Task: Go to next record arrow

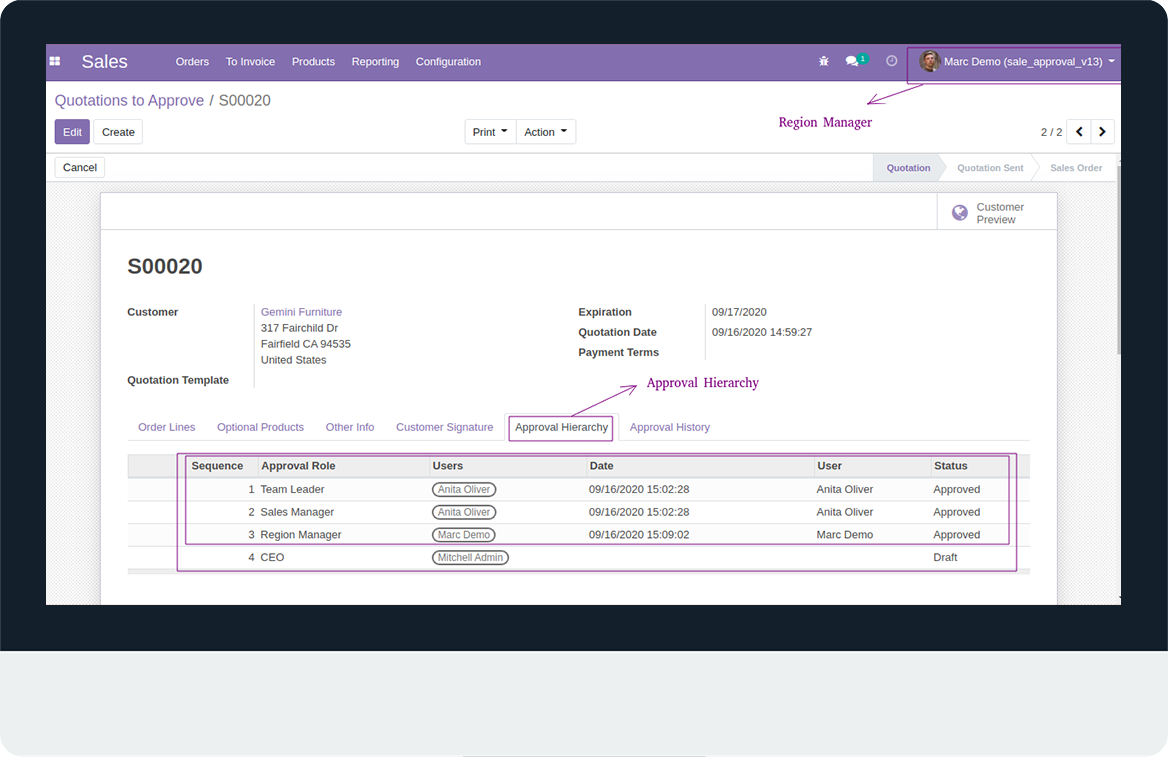Action: (x=1102, y=132)
